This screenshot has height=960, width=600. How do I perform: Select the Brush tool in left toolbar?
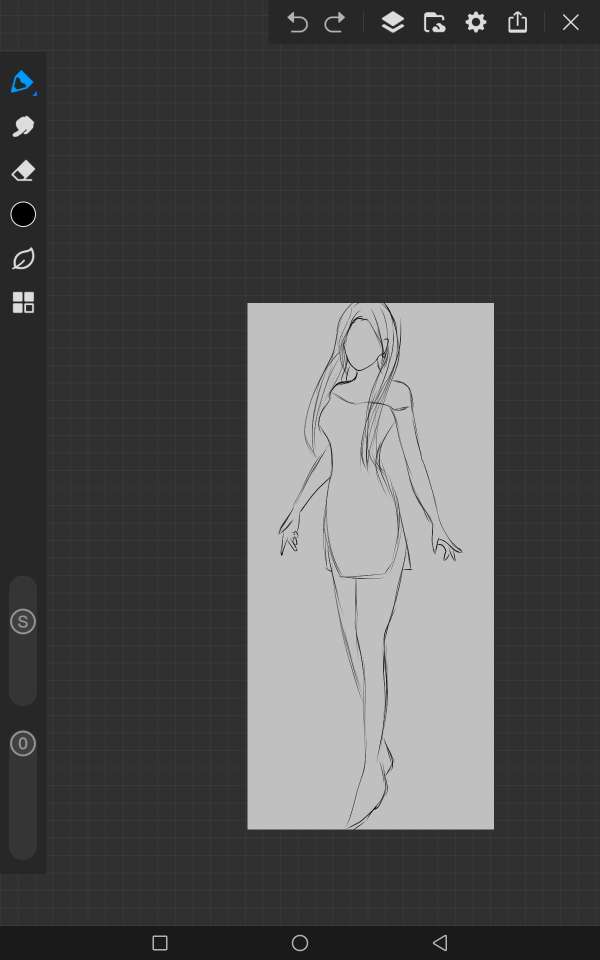point(23,82)
